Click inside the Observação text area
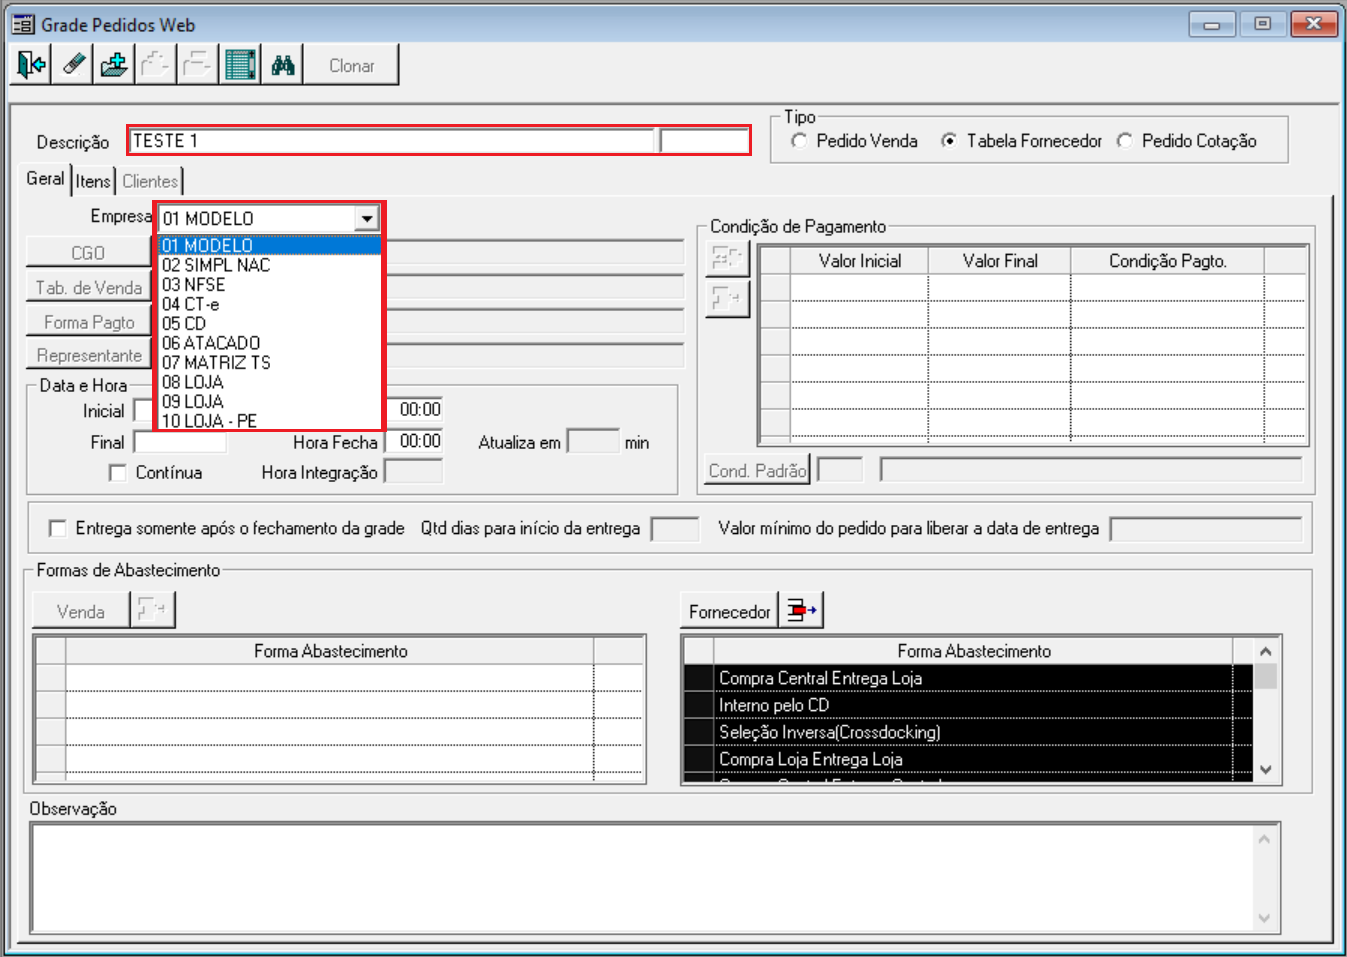Screen dimensions: 1347x957 (643, 877)
